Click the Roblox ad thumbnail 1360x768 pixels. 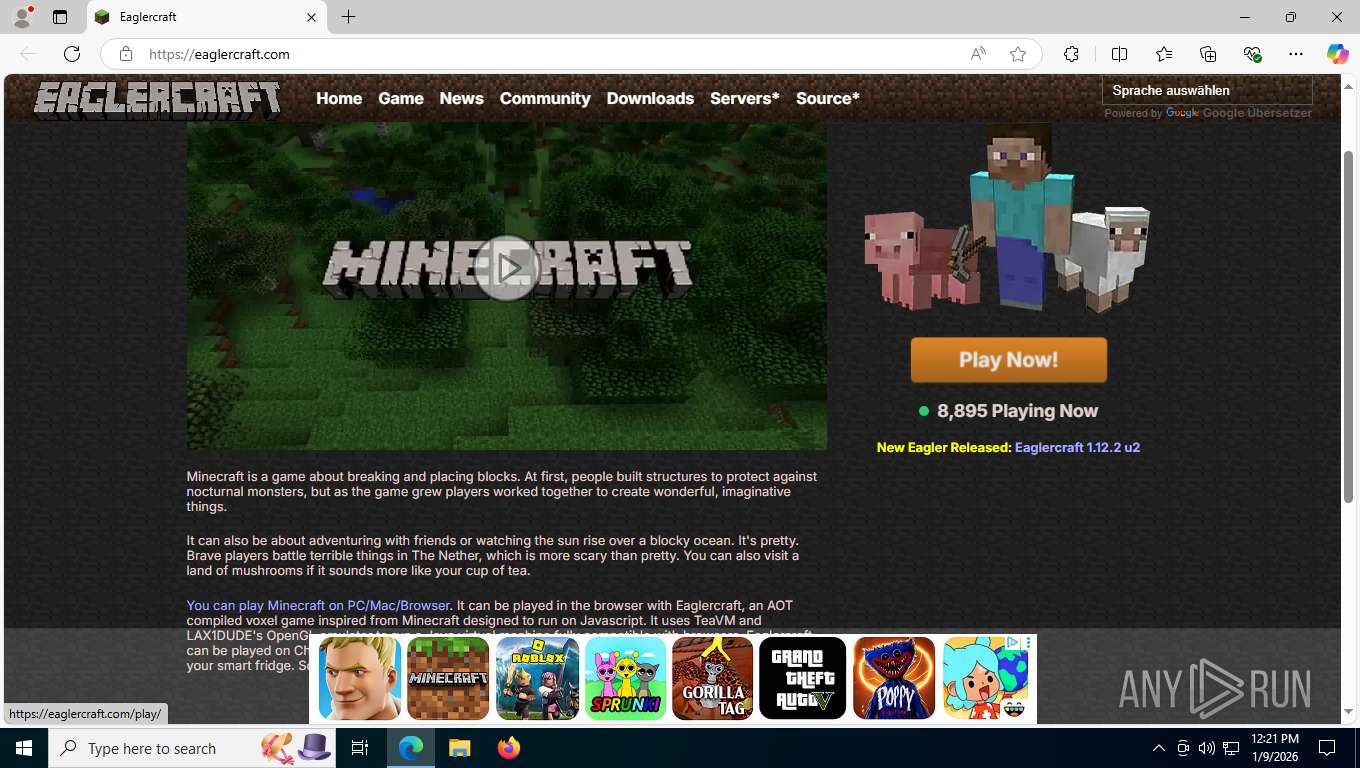tap(537, 678)
